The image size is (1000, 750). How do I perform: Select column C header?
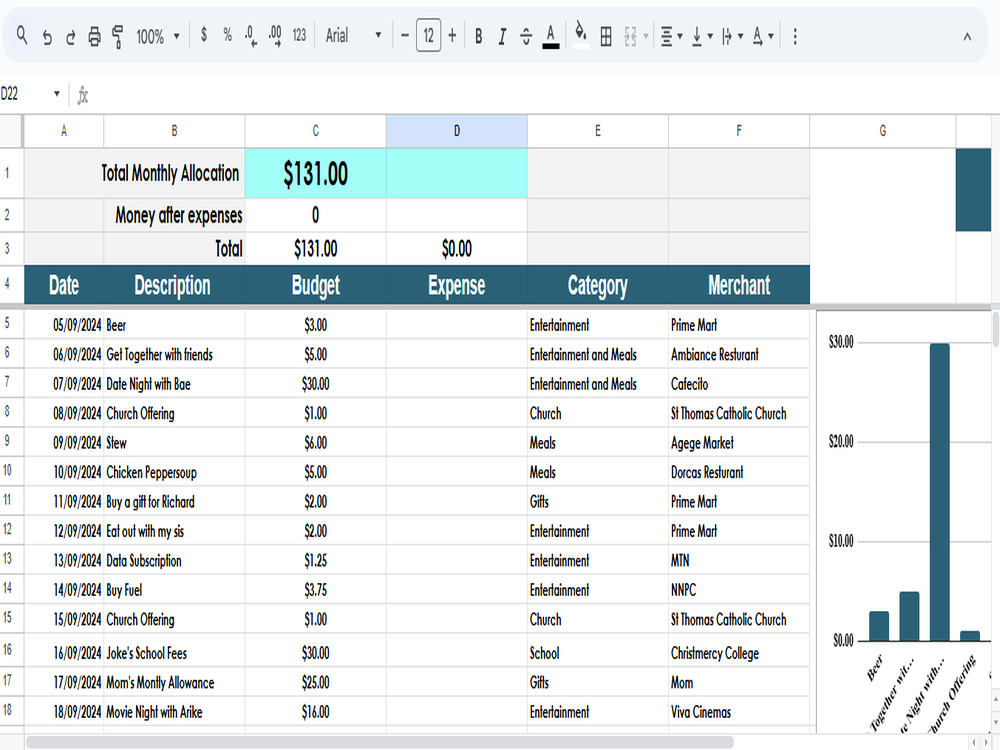point(315,131)
